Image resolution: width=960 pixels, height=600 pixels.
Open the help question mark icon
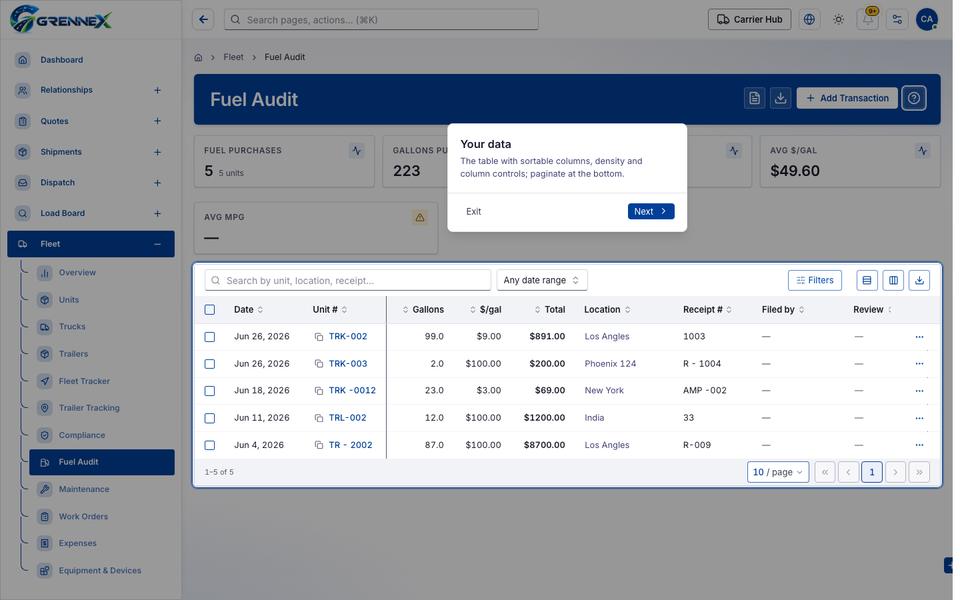point(913,98)
